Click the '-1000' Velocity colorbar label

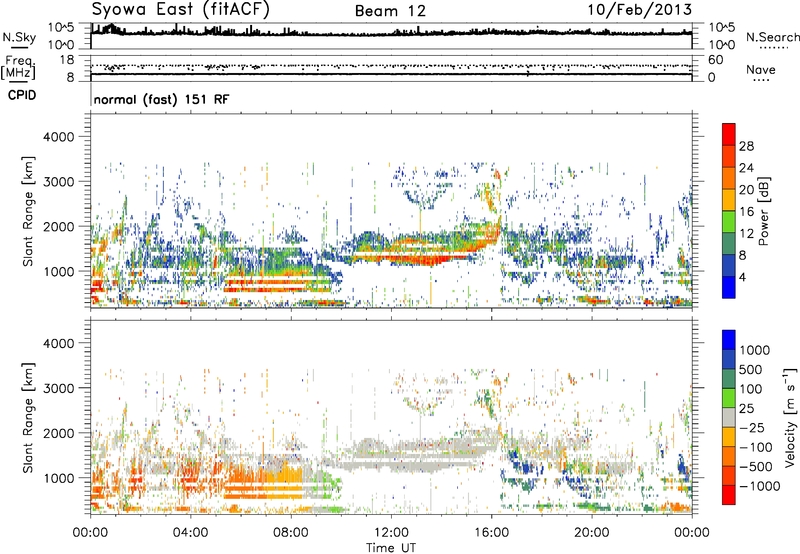coord(759,486)
